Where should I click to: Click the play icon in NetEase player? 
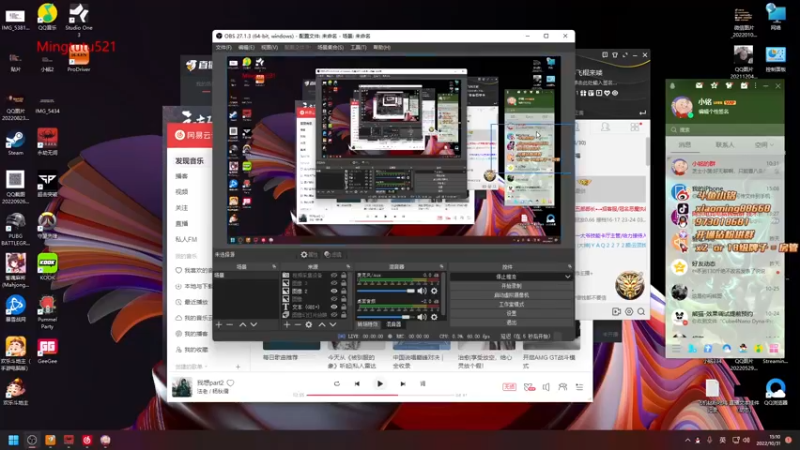click(x=380, y=384)
